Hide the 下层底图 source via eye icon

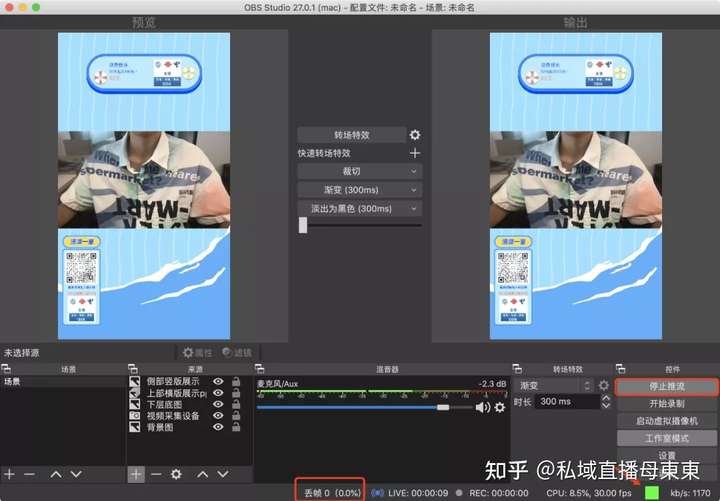click(x=218, y=404)
